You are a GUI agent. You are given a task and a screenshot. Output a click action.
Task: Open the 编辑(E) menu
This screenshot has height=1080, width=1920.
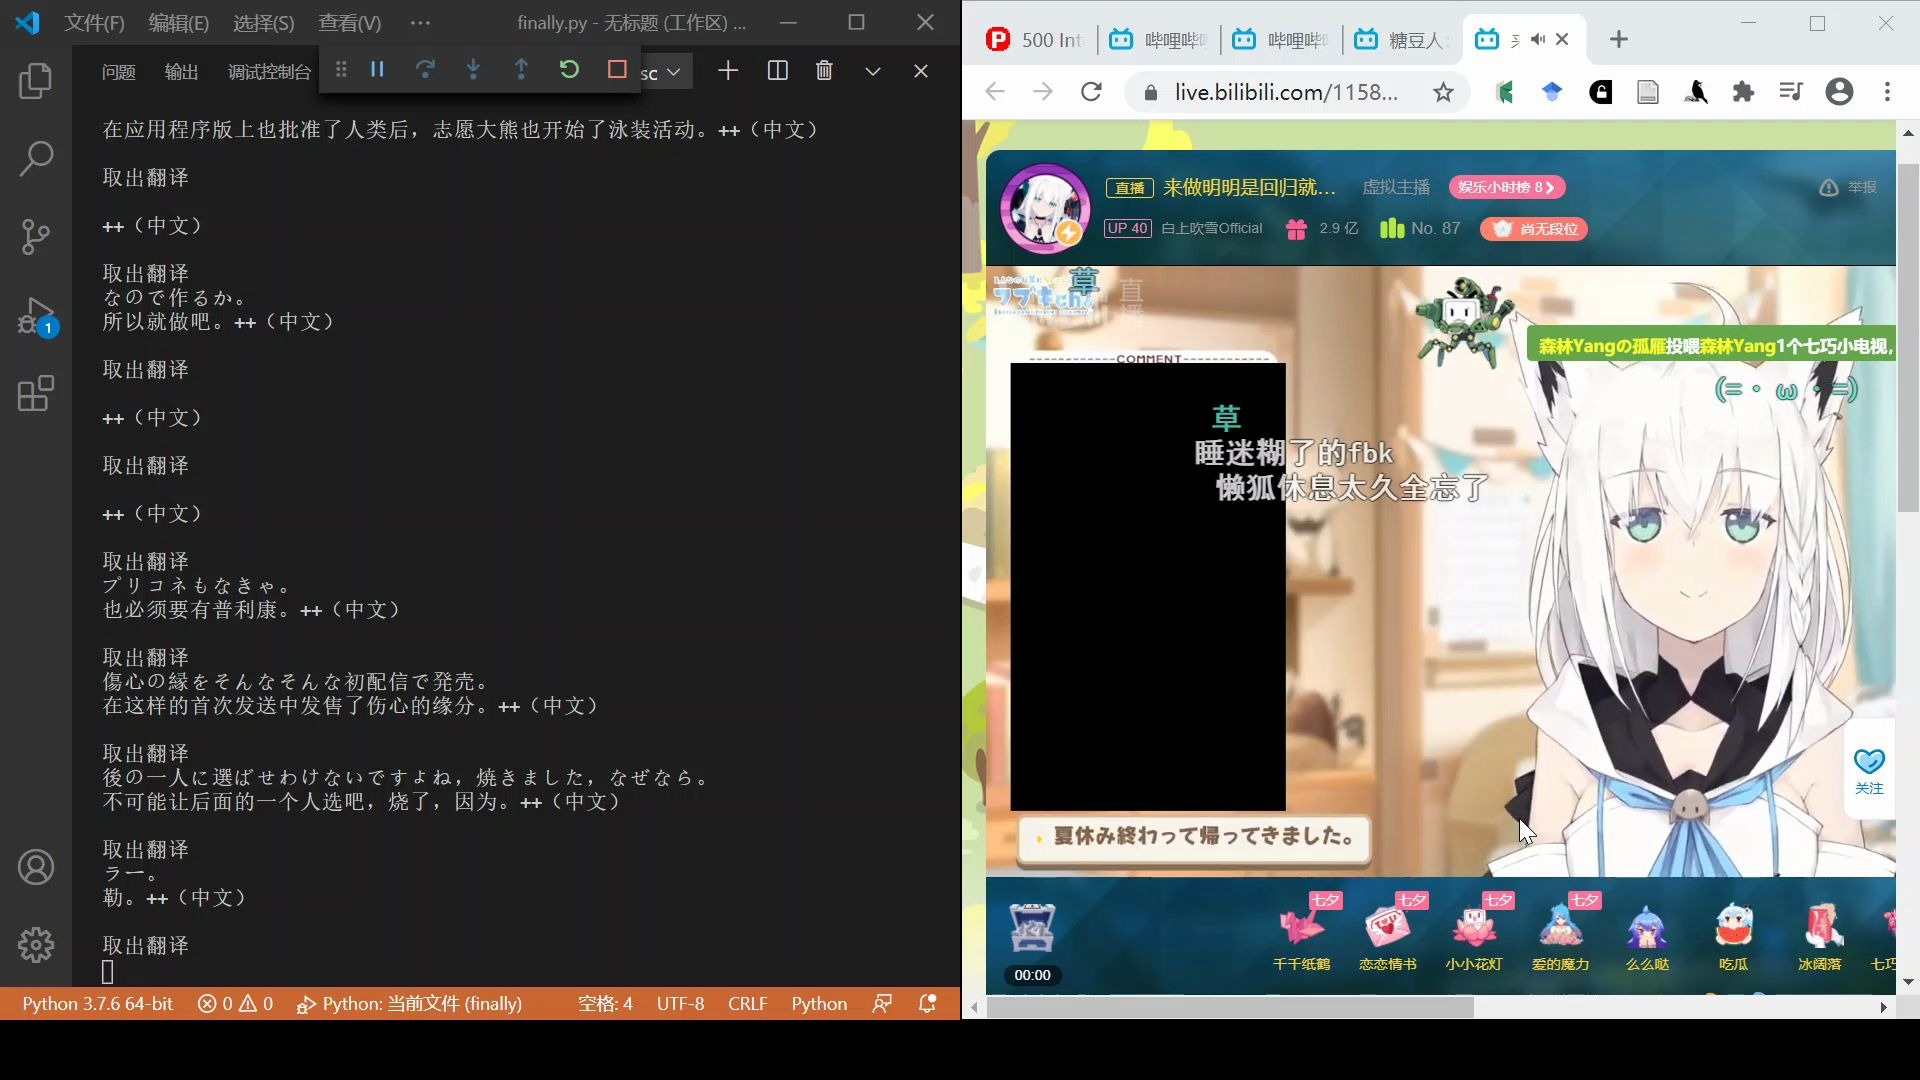[178, 23]
